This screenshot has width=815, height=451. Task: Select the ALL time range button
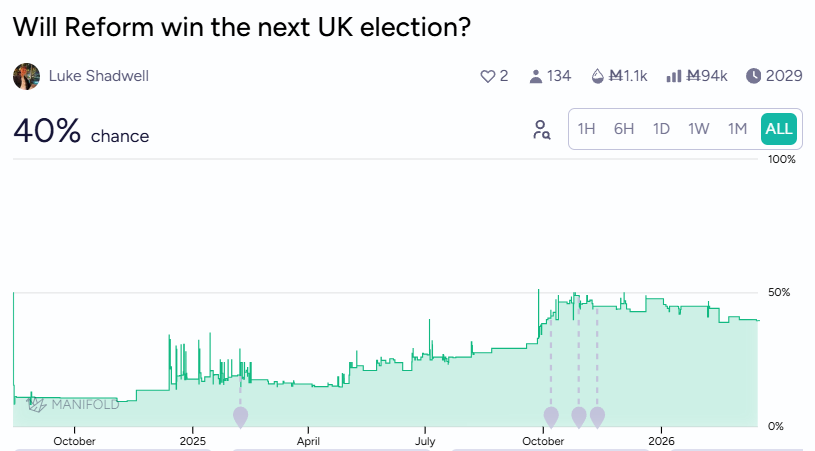pos(779,129)
